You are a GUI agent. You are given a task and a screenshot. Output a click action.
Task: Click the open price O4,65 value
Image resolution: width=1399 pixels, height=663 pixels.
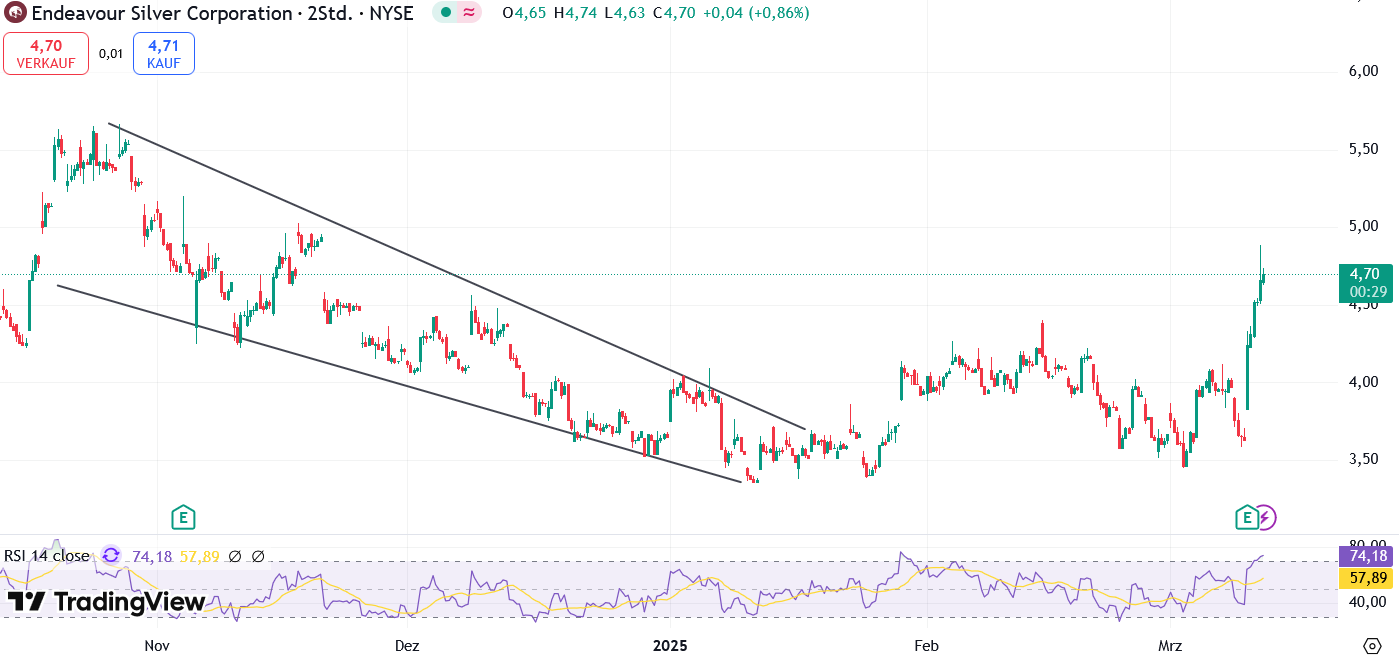click(x=524, y=13)
